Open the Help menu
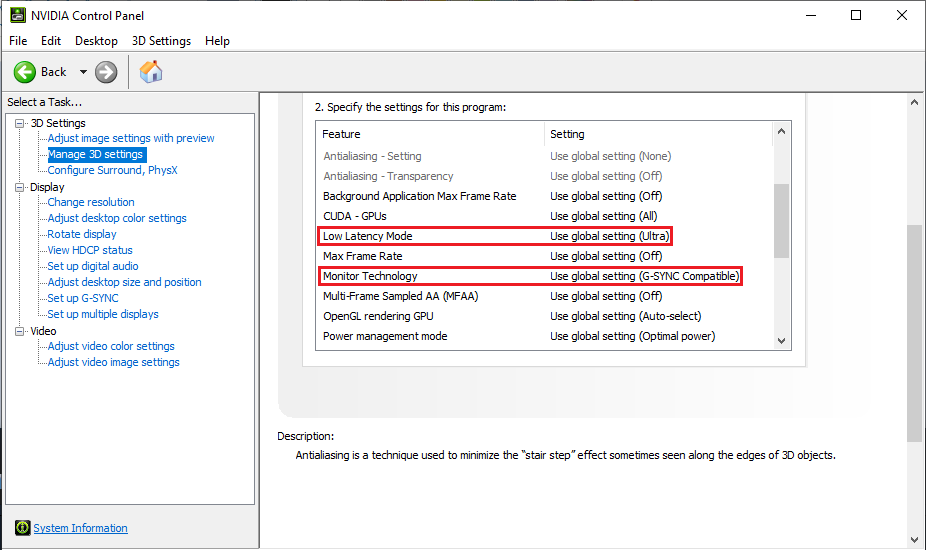This screenshot has width=926, height=550. tap(217, 41)
